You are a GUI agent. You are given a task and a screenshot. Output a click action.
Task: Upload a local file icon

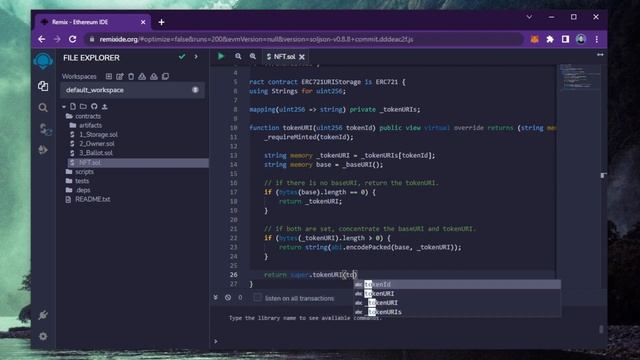click(104, 107)
